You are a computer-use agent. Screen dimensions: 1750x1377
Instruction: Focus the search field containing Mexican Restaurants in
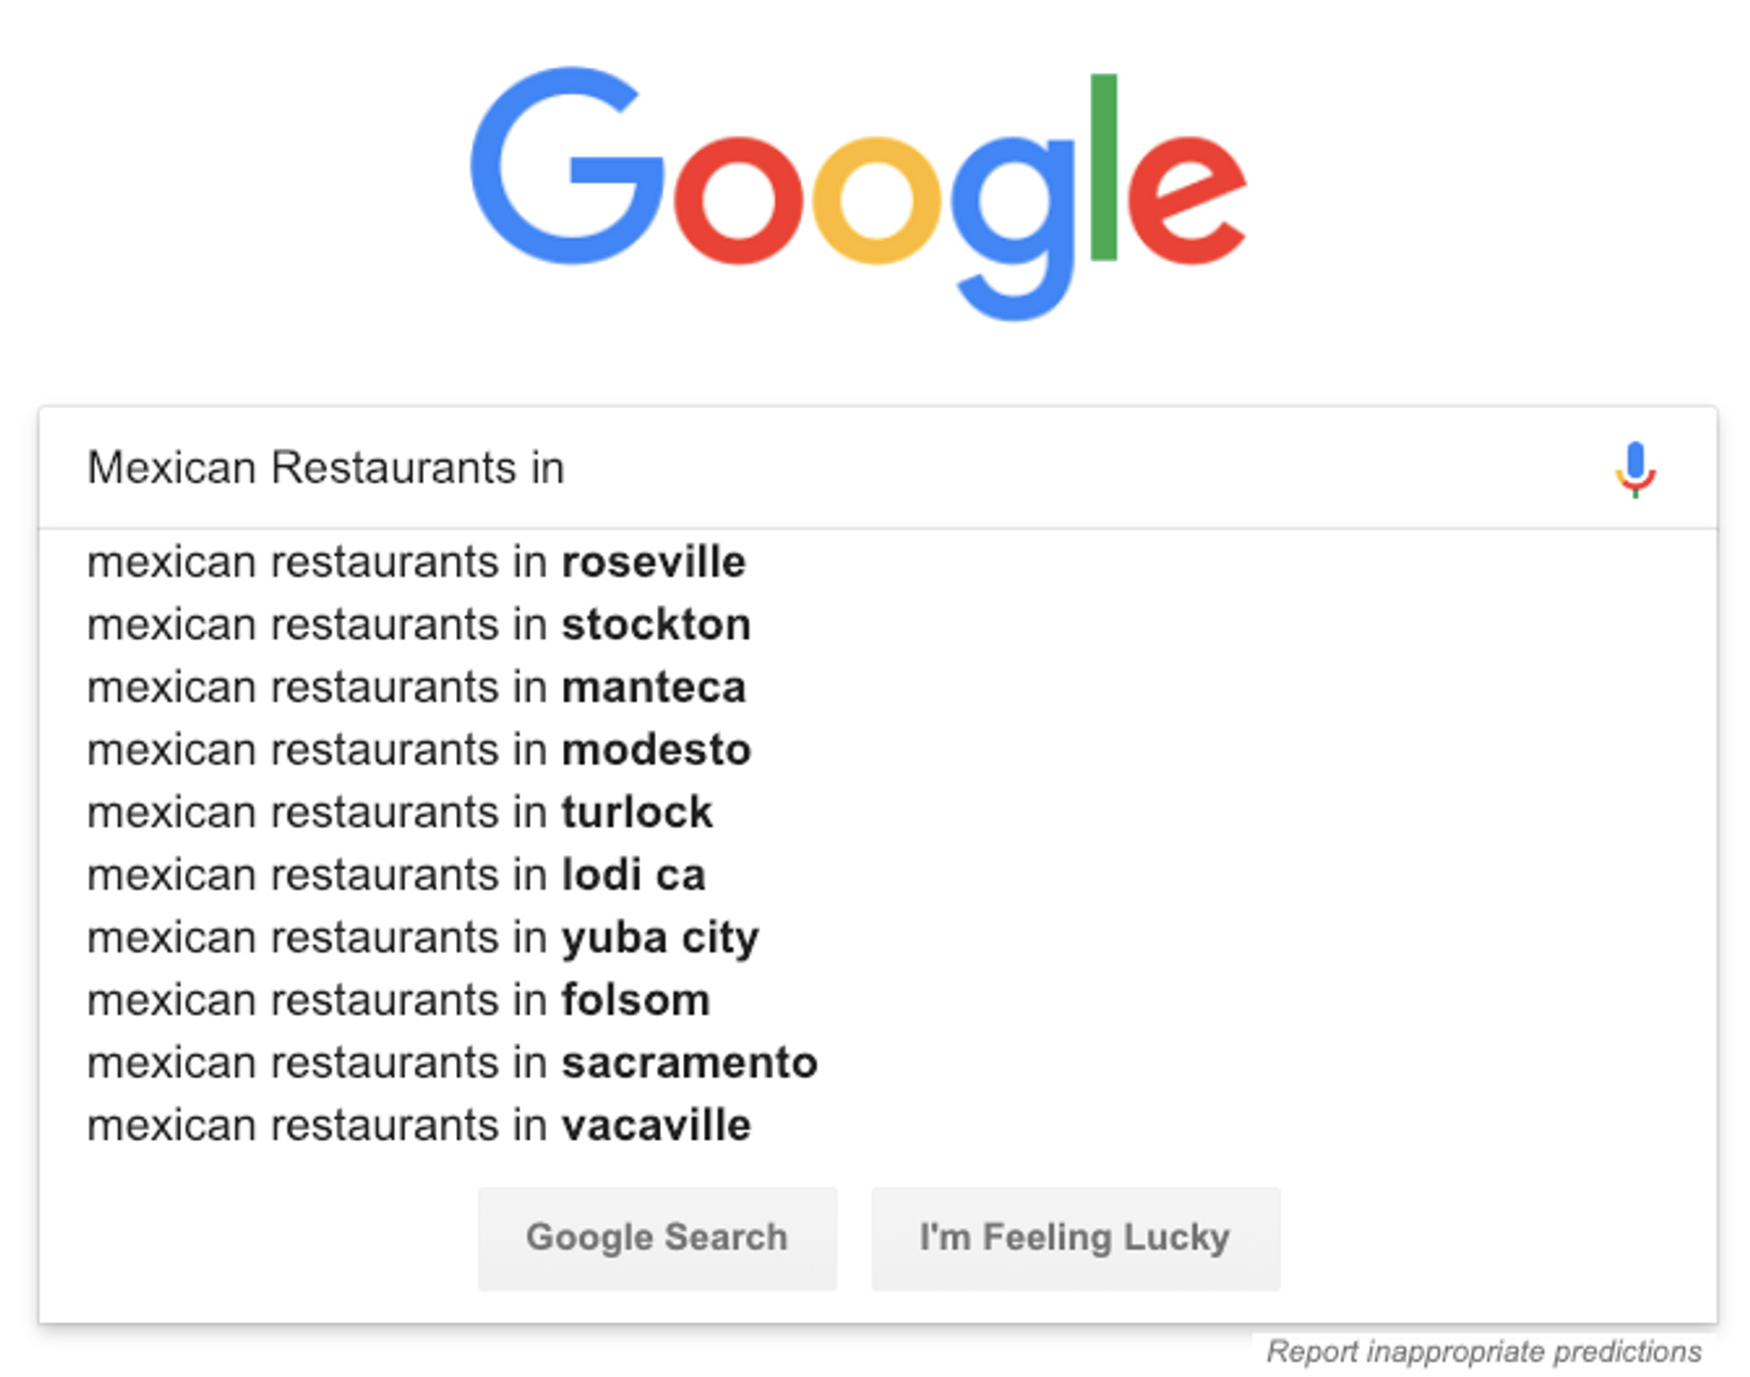(820, 468)
